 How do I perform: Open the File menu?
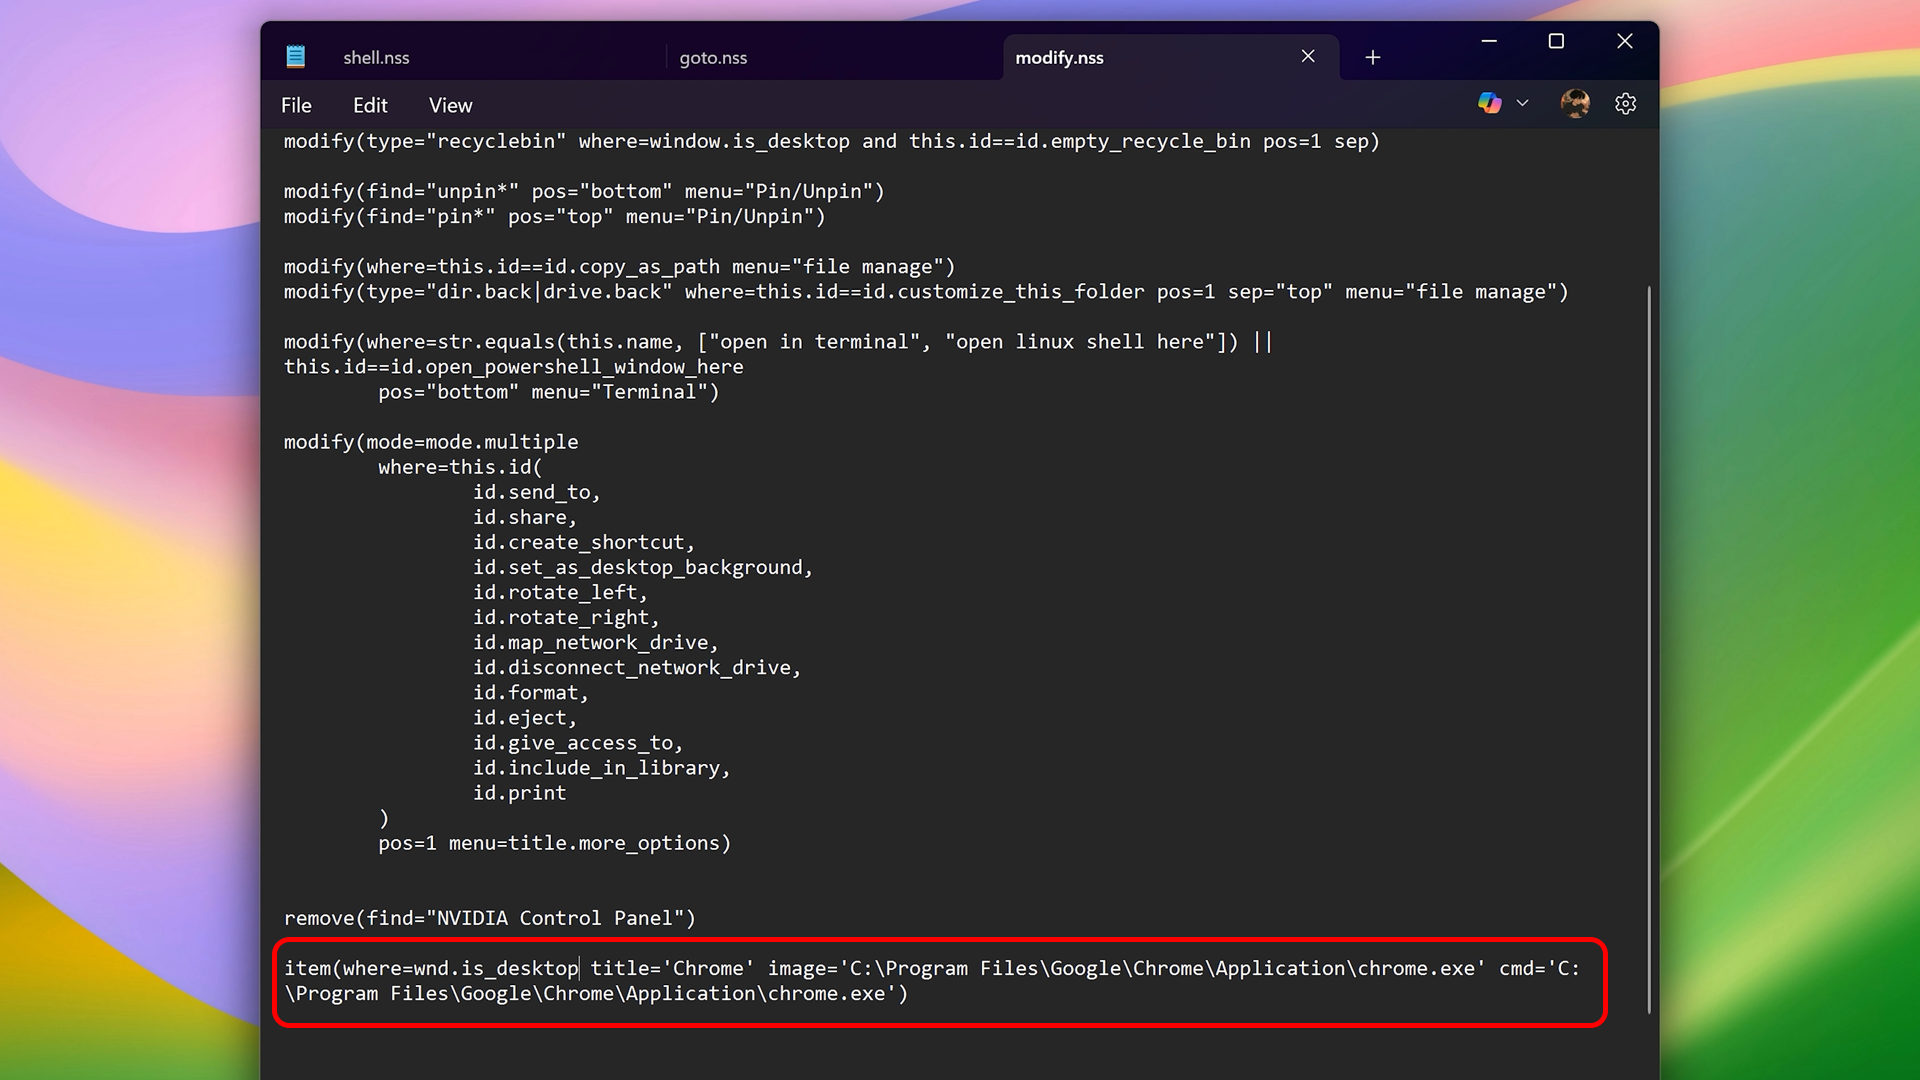click(296, 105)
